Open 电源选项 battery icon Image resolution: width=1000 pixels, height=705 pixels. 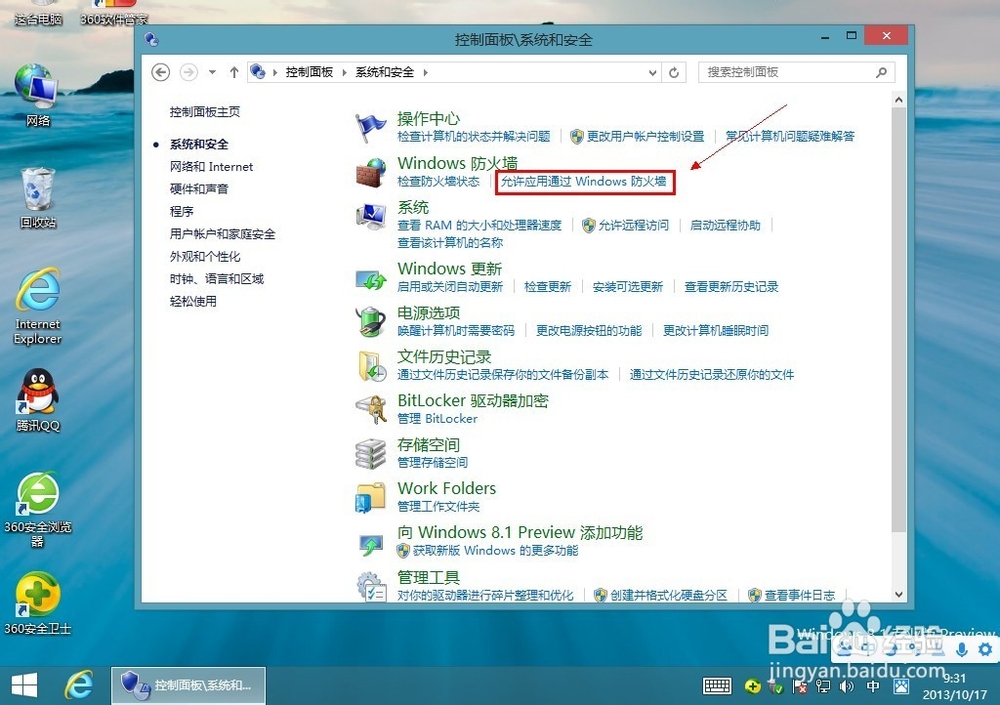371,322
